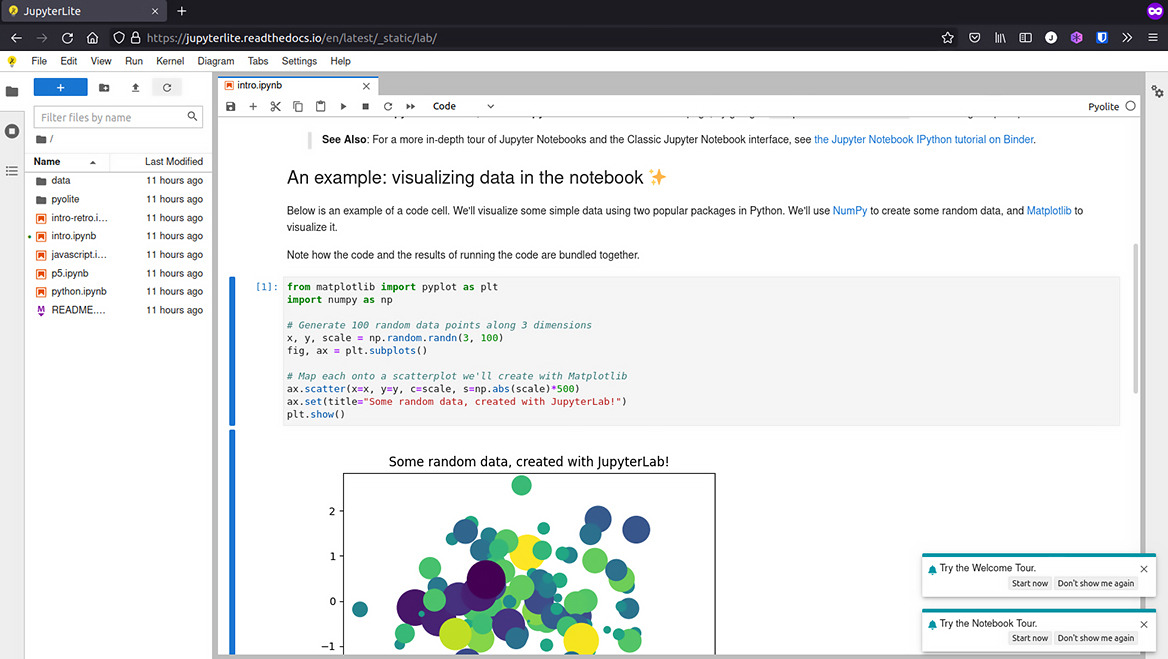Follow the Matplotlib link
The width and height of the screenshot is (1168, 659).
pos(1049,211)
